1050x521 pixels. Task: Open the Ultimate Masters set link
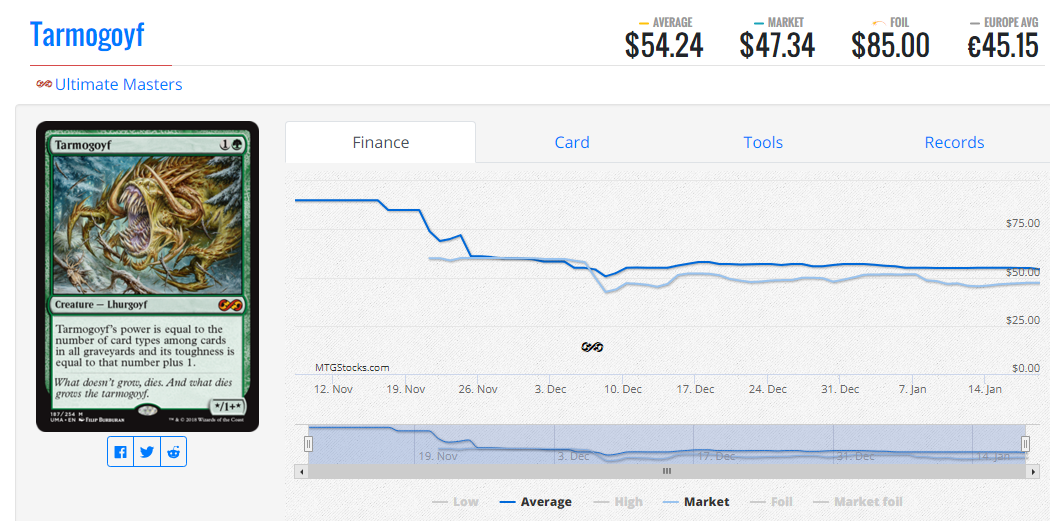coord(118,84)
